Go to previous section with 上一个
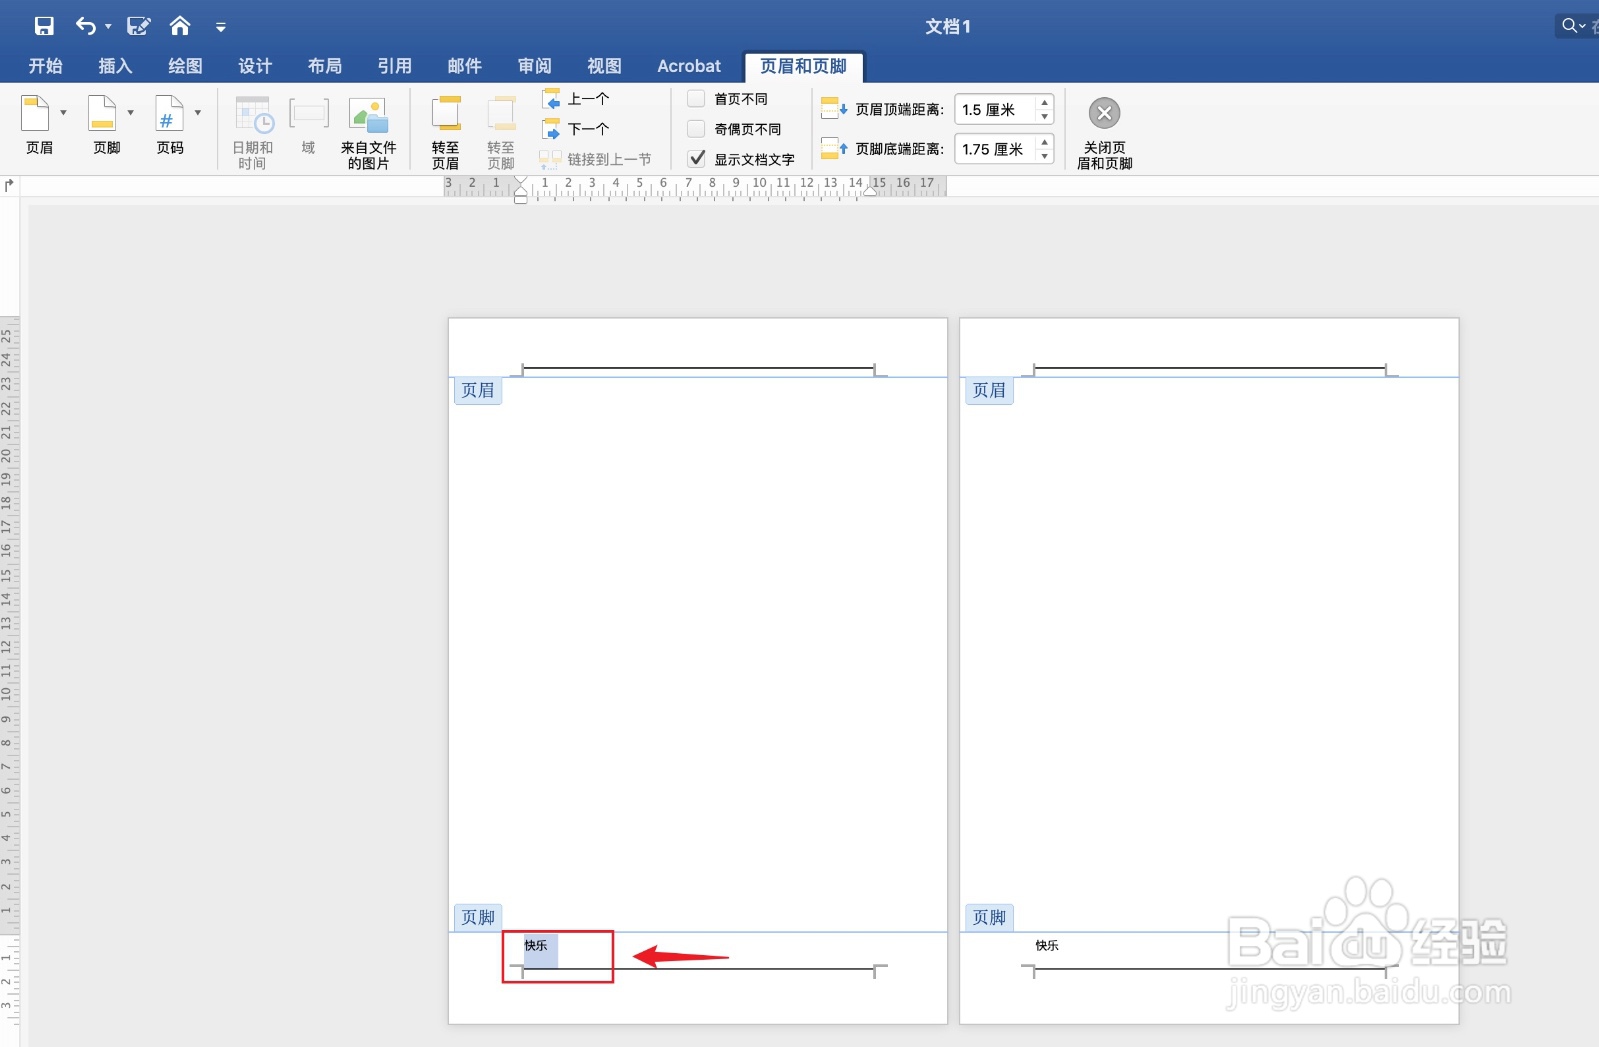The image size is (1599, 1047). (576, 99)
